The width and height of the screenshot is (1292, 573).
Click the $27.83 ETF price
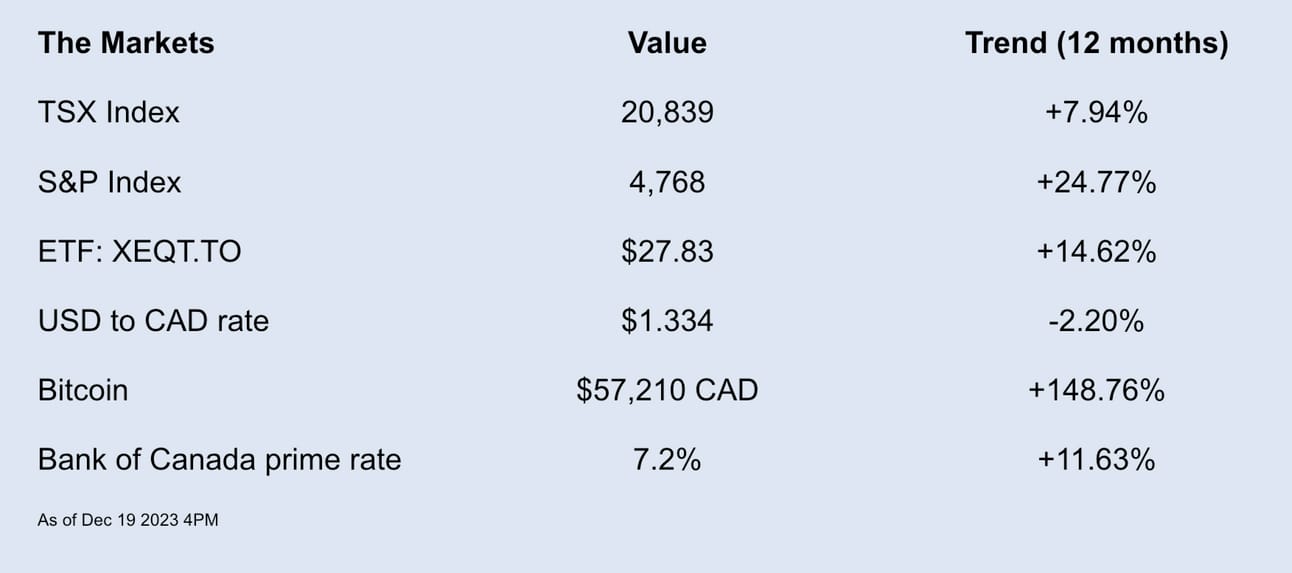point(667,251)
